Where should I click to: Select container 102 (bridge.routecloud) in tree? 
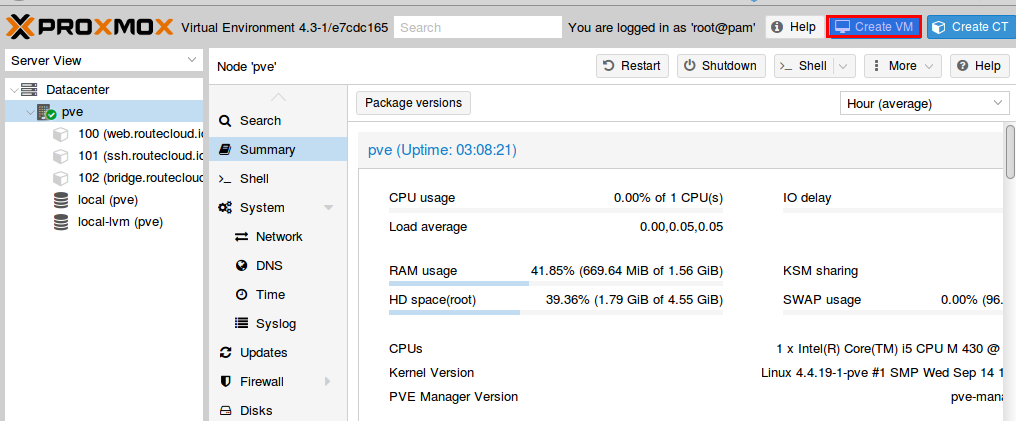(104, 178)
